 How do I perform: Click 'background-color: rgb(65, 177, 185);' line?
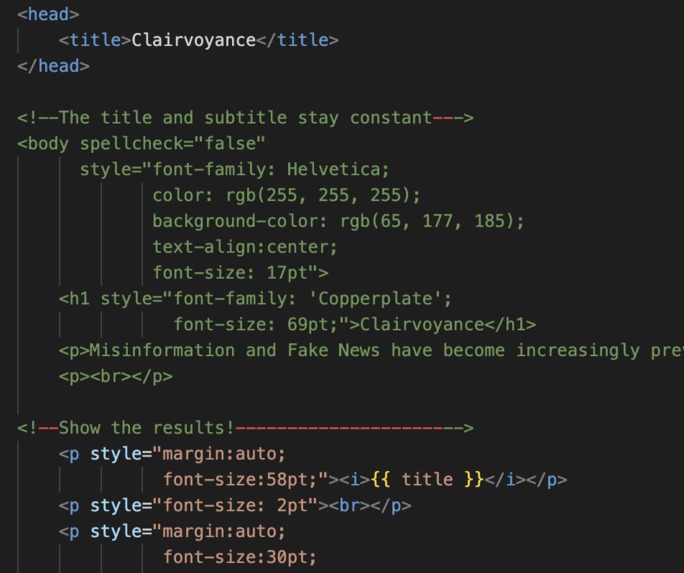coord(338,221)
